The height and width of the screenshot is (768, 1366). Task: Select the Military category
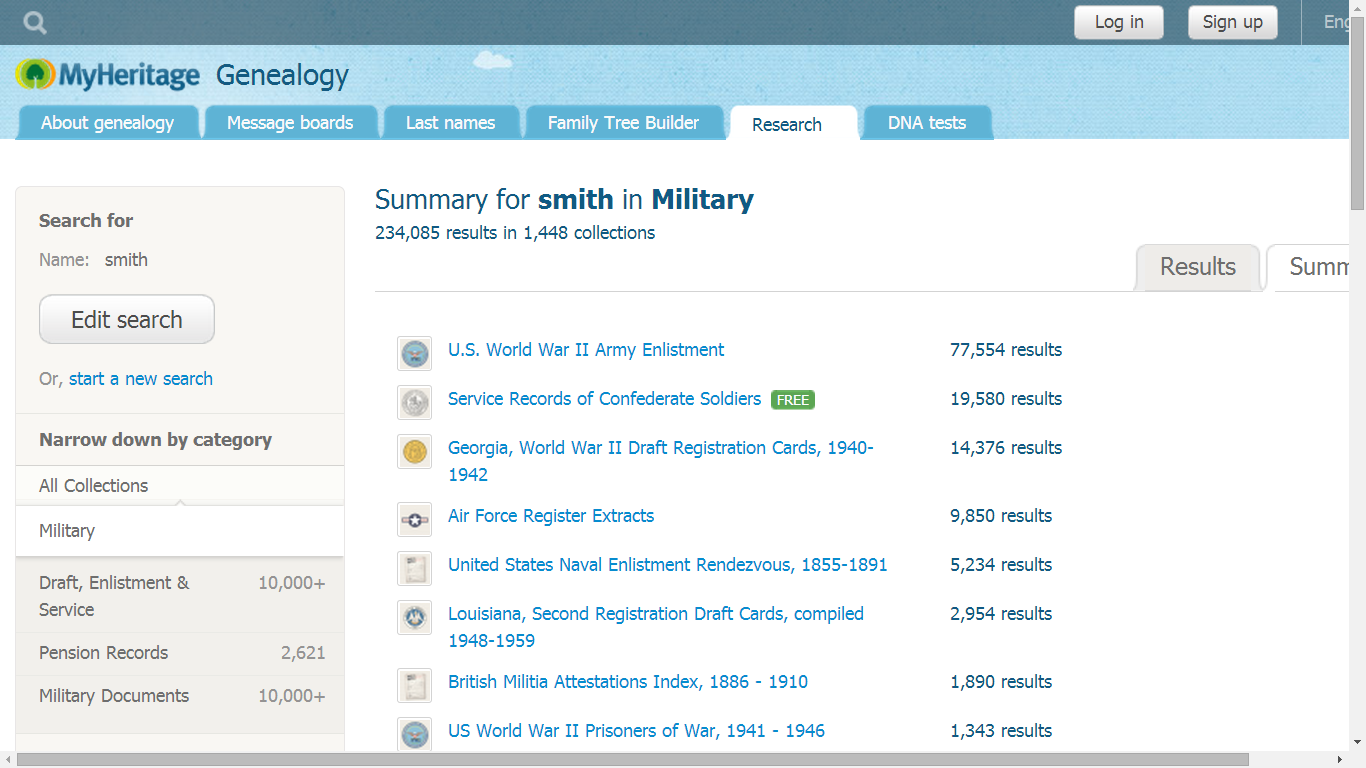[x=180, y=531]
